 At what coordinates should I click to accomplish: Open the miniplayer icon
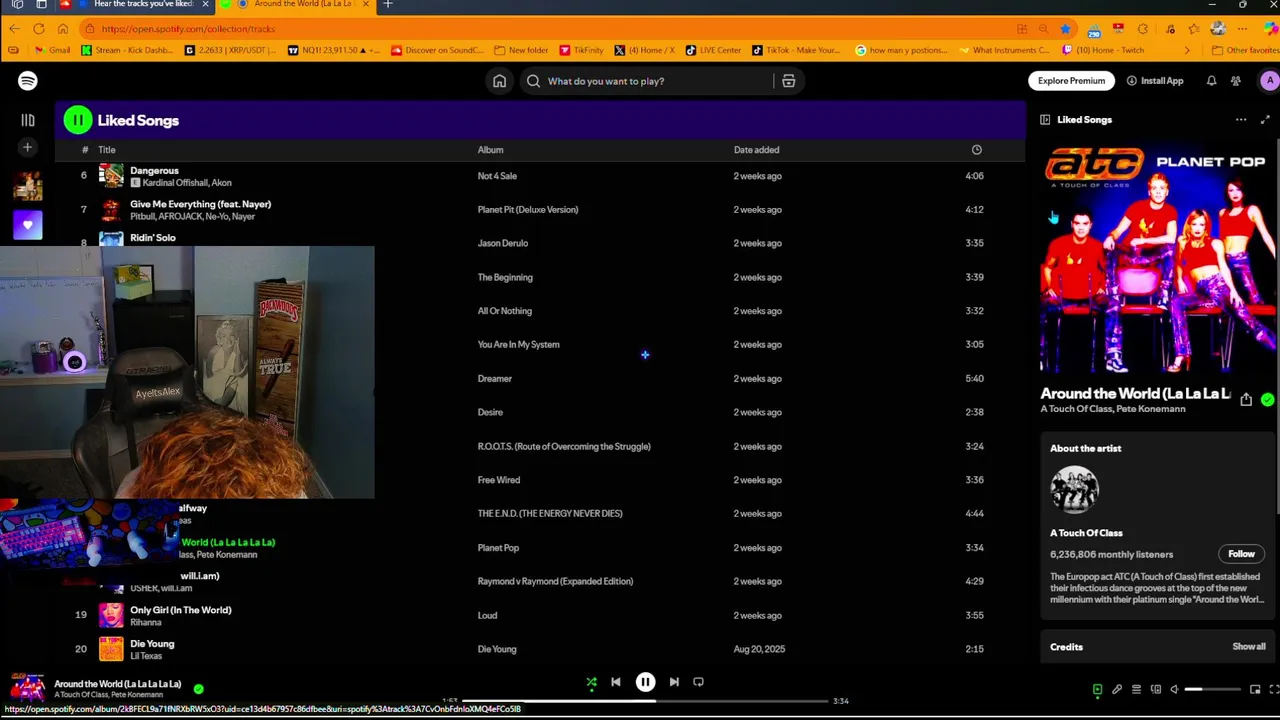(x=1255, y=689)
